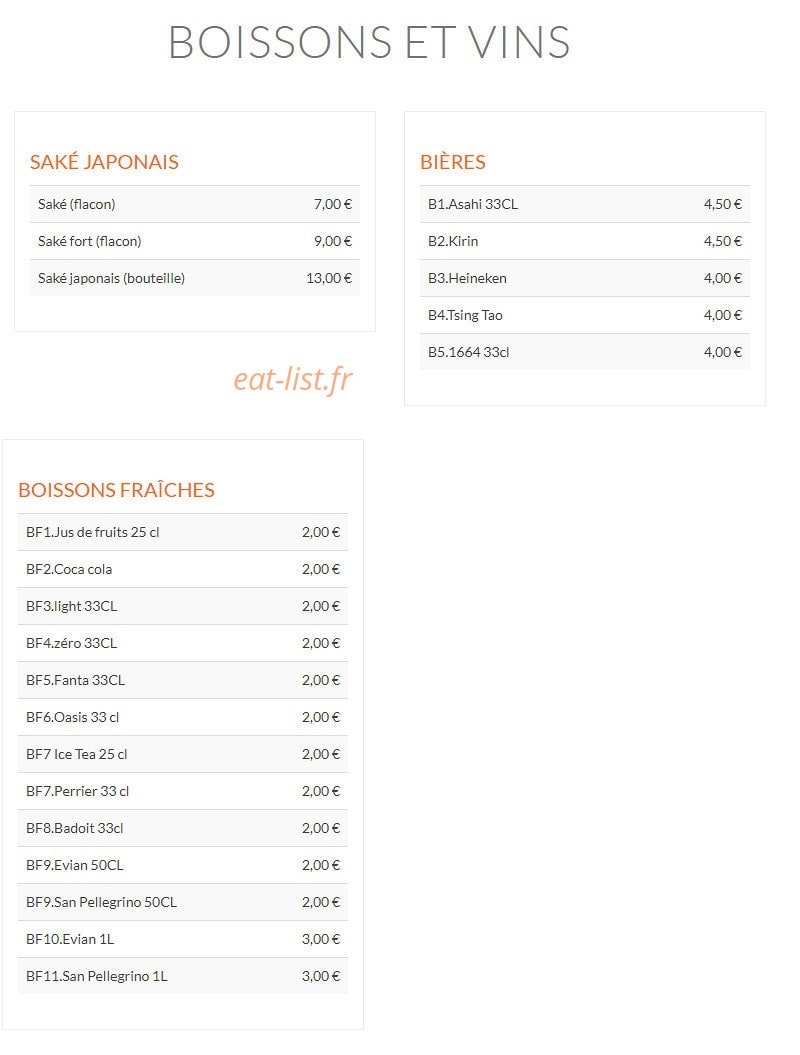Open the eat-list.fr watermark link
Image resolution: width=800 pixels, height=1055 pixels.
[293, 379]
